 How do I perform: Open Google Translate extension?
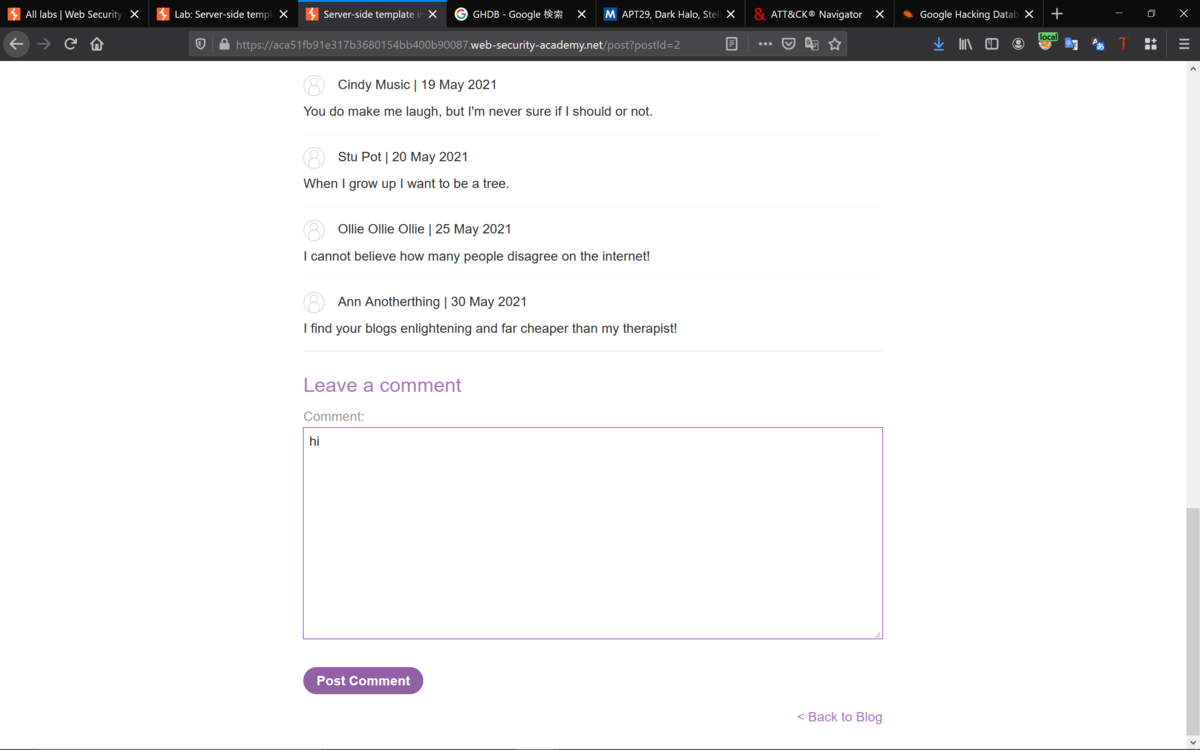(x=1071, y=44)
